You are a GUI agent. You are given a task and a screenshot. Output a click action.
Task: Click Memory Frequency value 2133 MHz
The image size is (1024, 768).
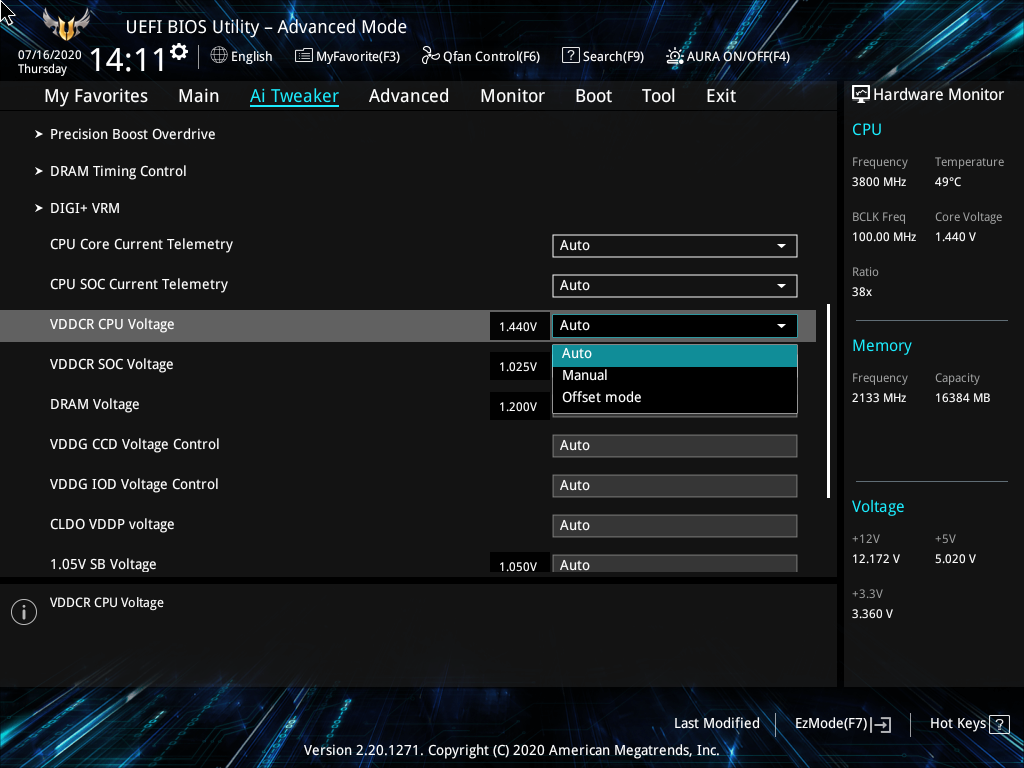878,398
